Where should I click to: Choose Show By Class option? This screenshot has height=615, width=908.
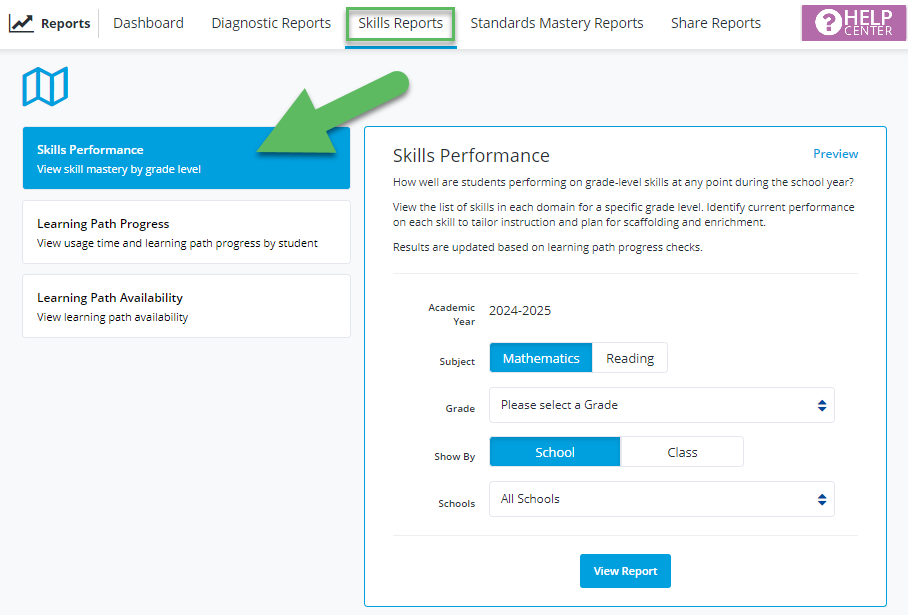[x=682, y=452]
